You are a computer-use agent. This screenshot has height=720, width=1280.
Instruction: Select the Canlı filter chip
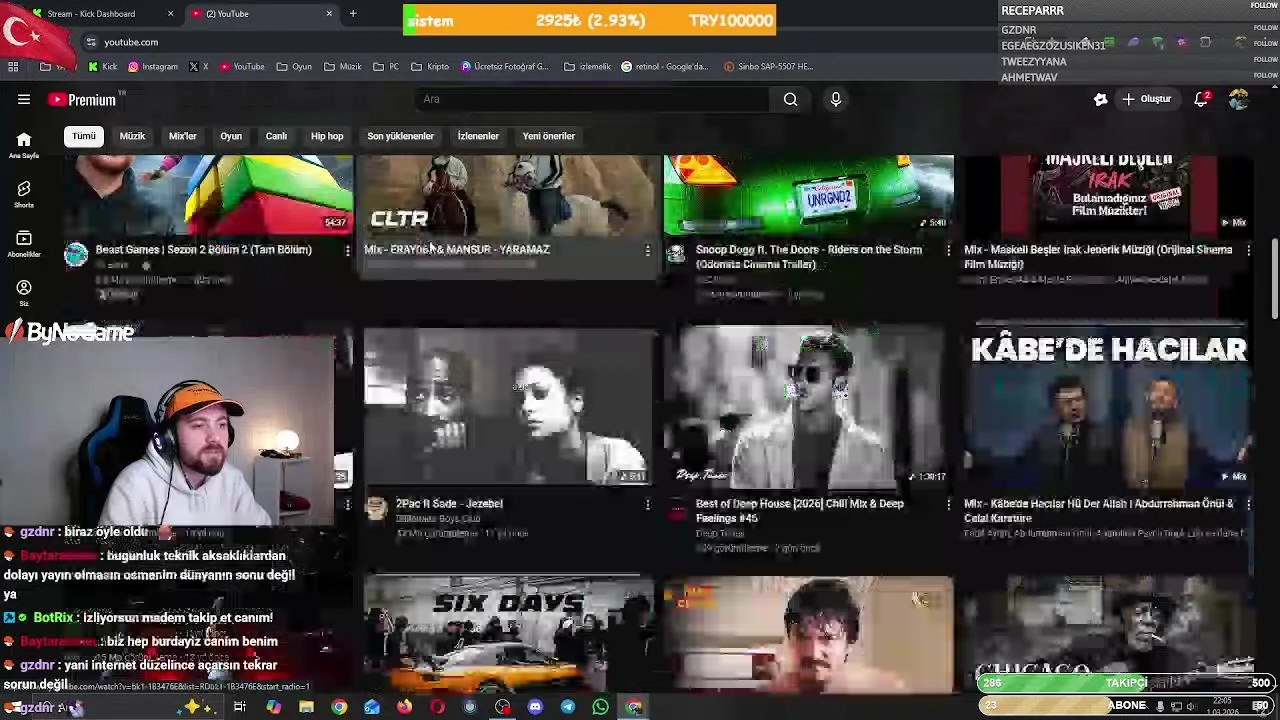(x=276, y=136)
